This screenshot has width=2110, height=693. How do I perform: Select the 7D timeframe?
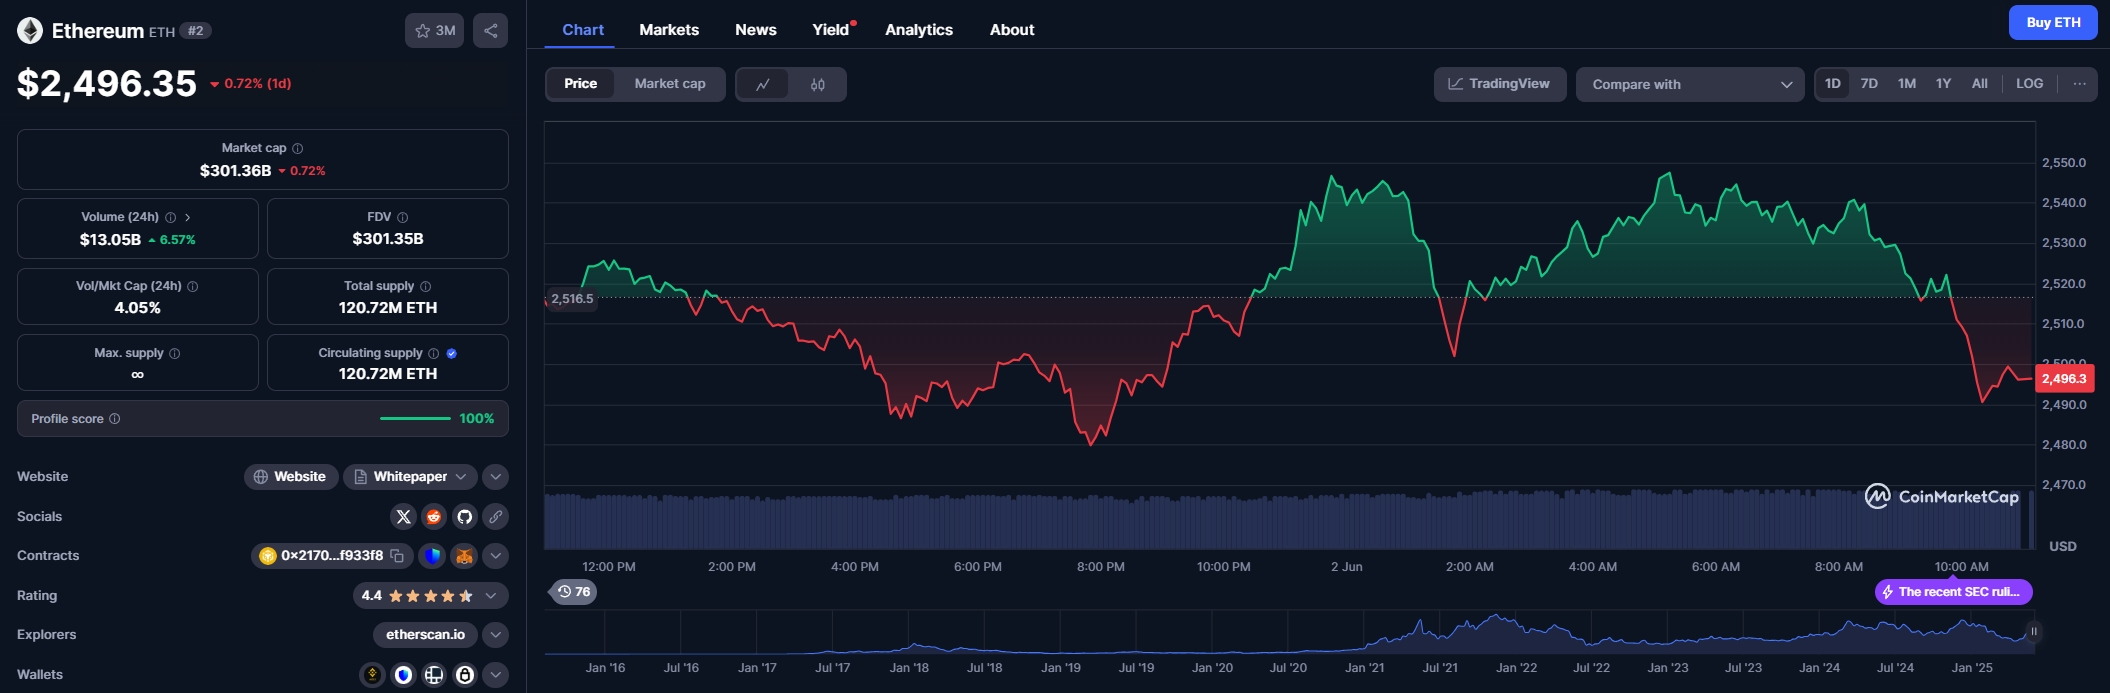point(1869,84)
